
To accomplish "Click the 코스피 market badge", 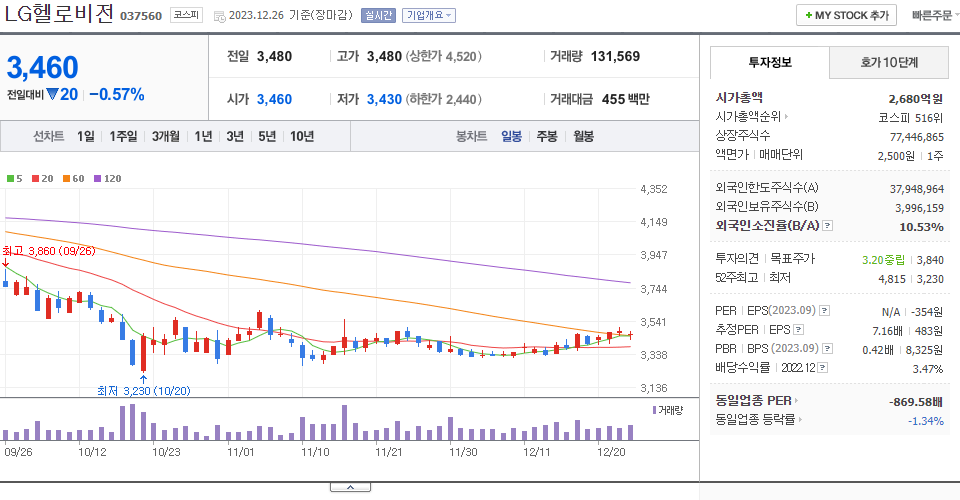I will 187,15.
